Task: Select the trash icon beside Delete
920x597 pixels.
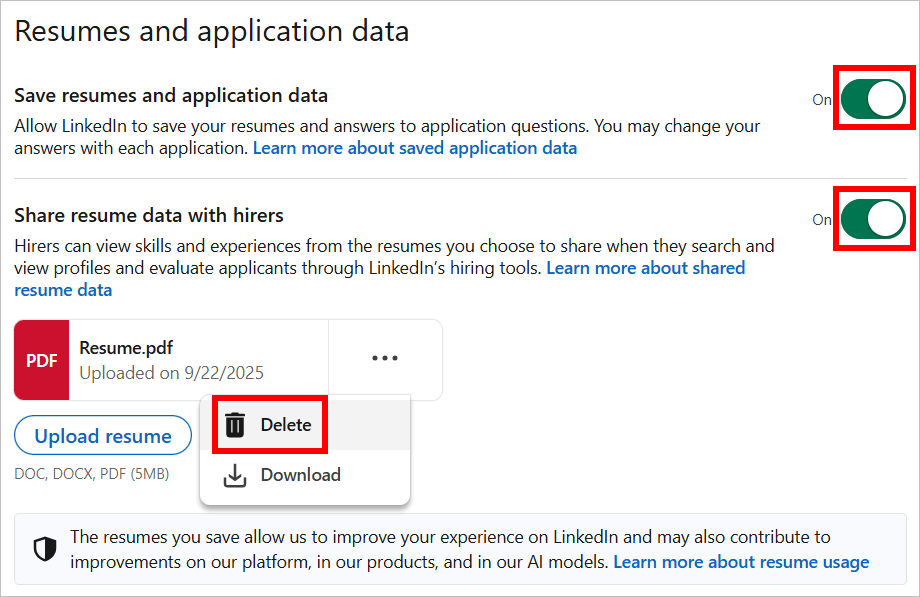Action: coord(236,424)
